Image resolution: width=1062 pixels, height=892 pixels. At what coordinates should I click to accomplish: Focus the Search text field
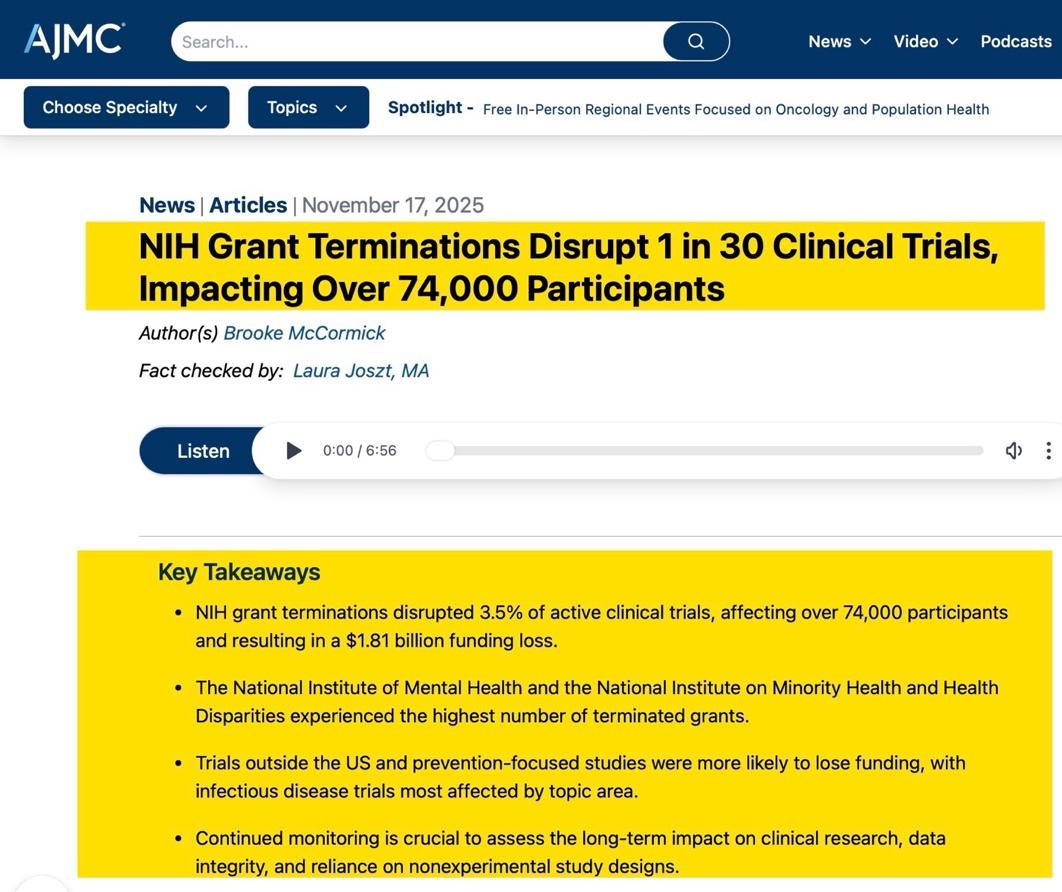pyautogui.click(x=416, y=42)
